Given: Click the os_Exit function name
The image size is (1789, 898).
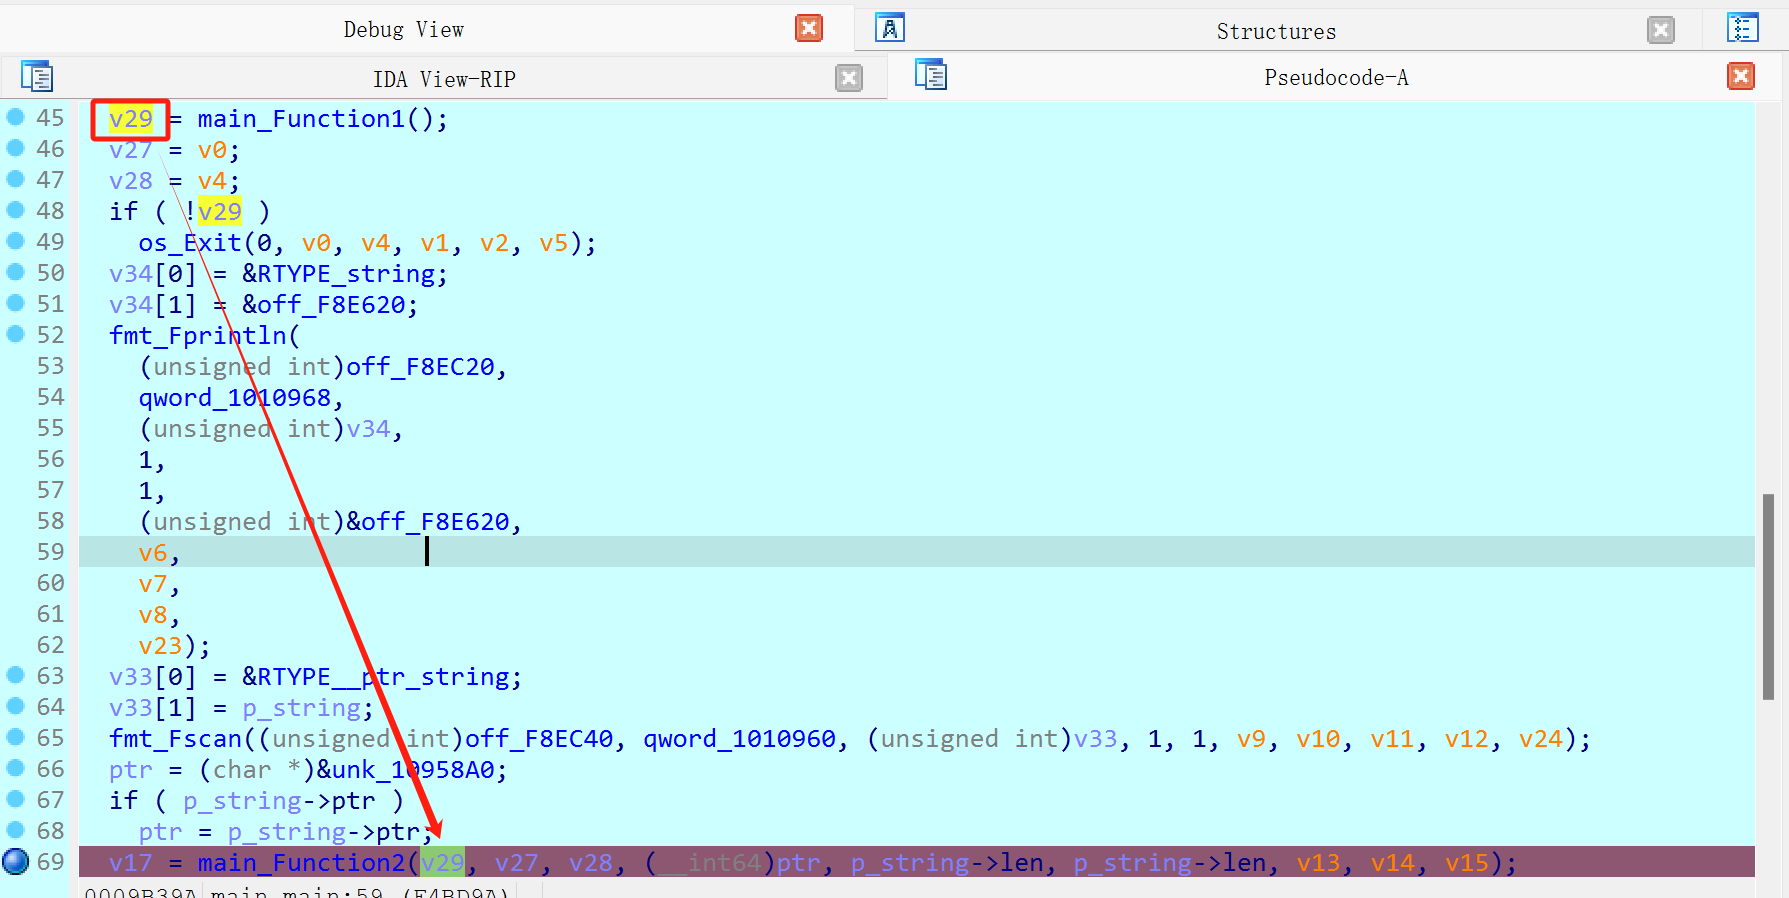Looking at the screenshot, I should point(190,243).
